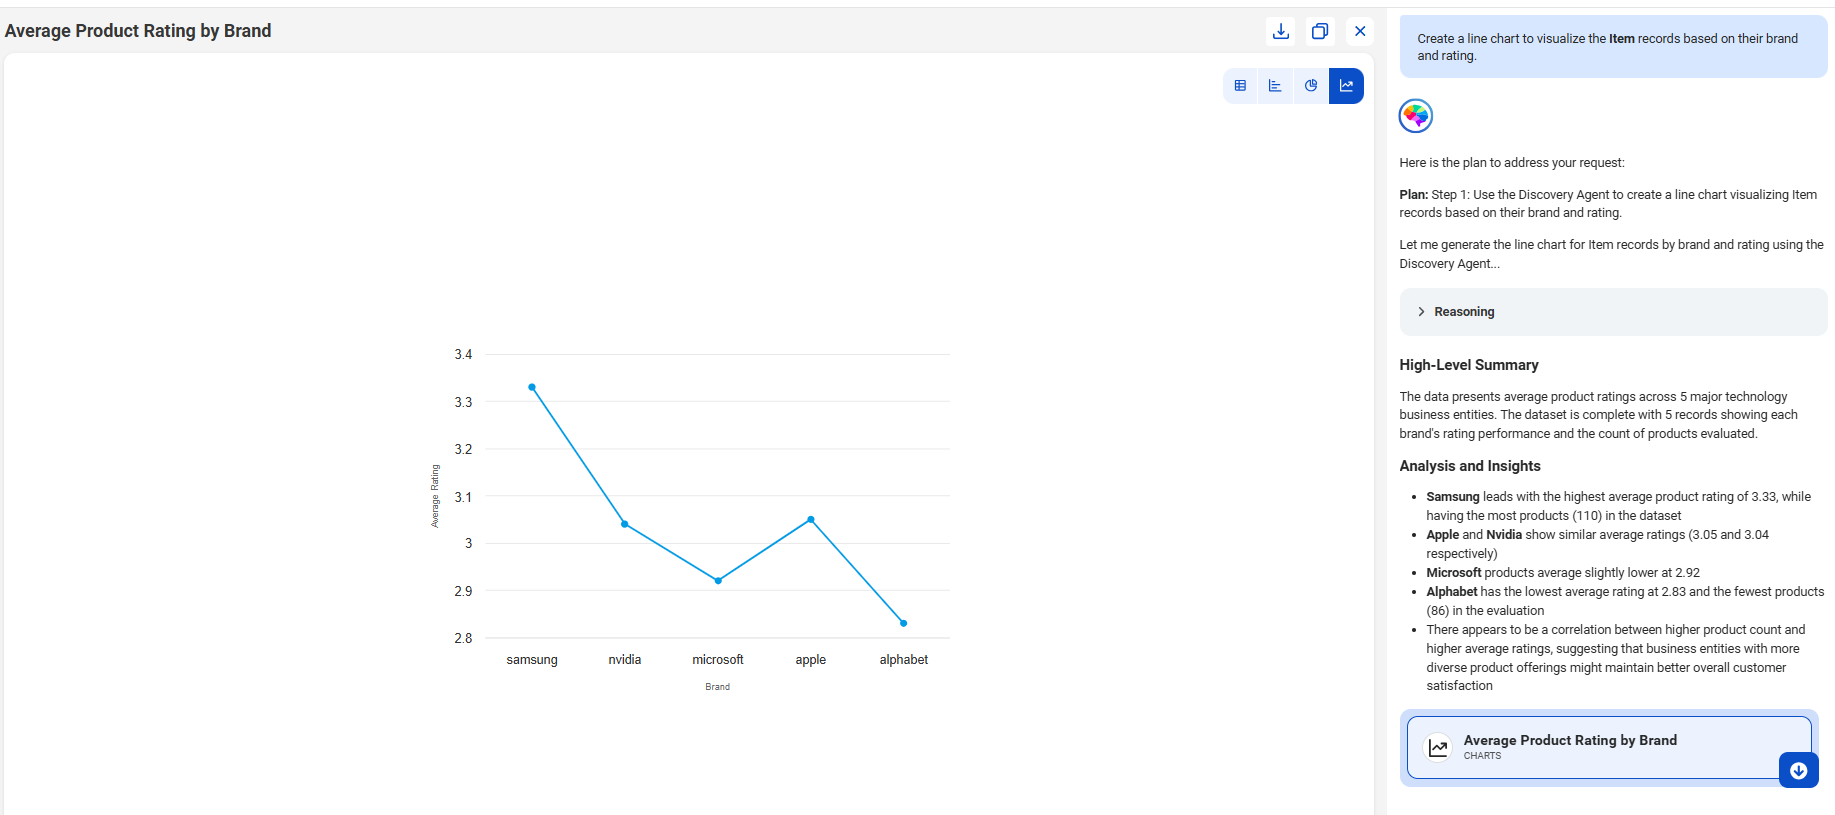Copy the chart with duplicate icon
This screenshot has width=1835, height=815.
tap(1320, 31)
